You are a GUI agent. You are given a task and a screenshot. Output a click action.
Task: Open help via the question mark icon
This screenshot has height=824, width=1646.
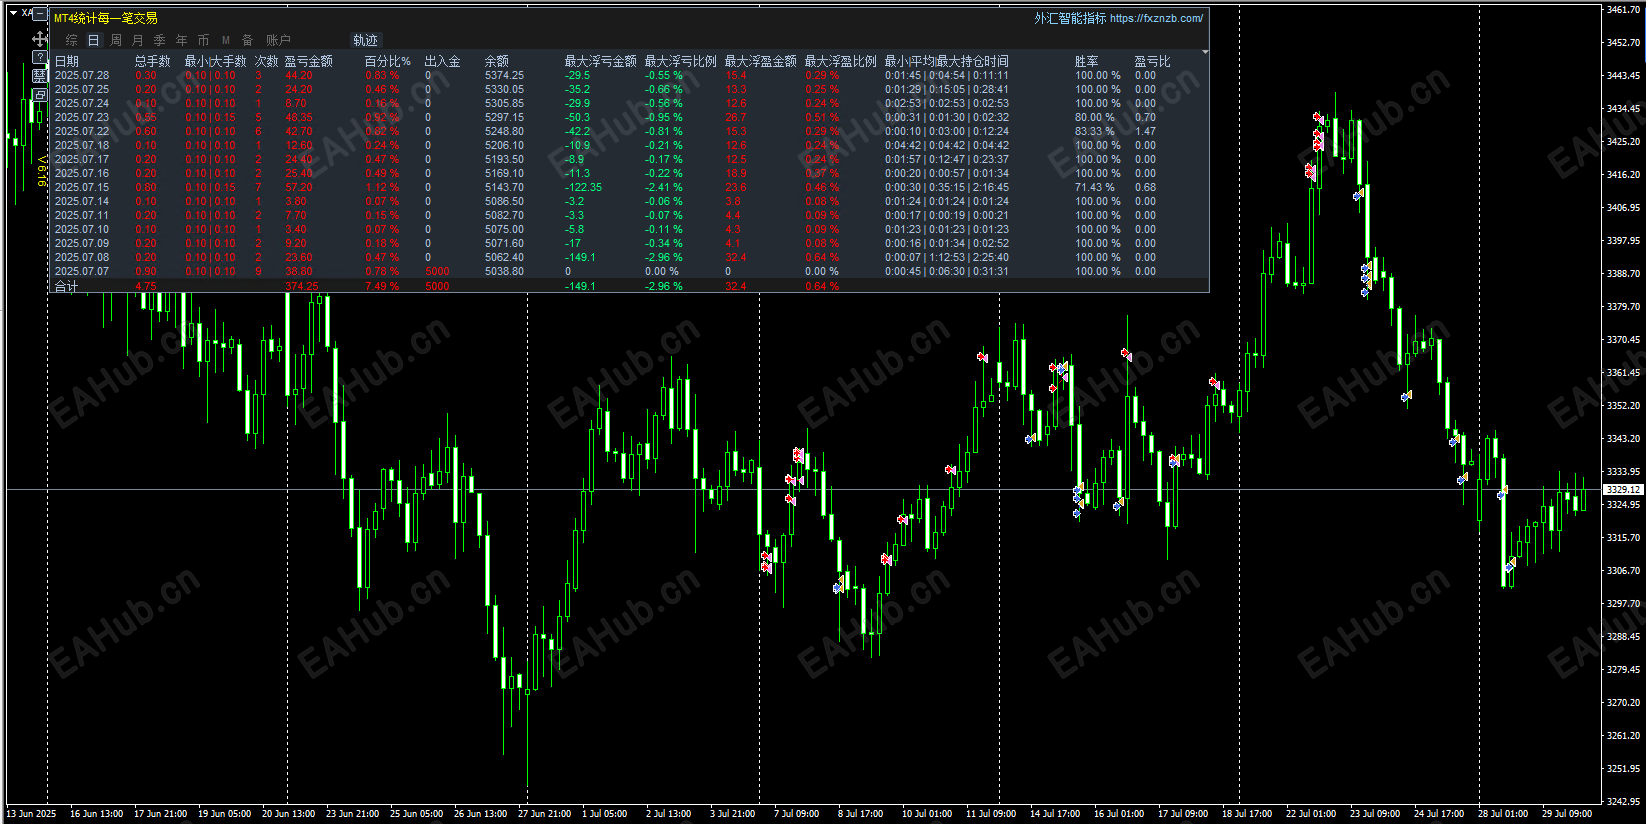[x=40, y=58]
